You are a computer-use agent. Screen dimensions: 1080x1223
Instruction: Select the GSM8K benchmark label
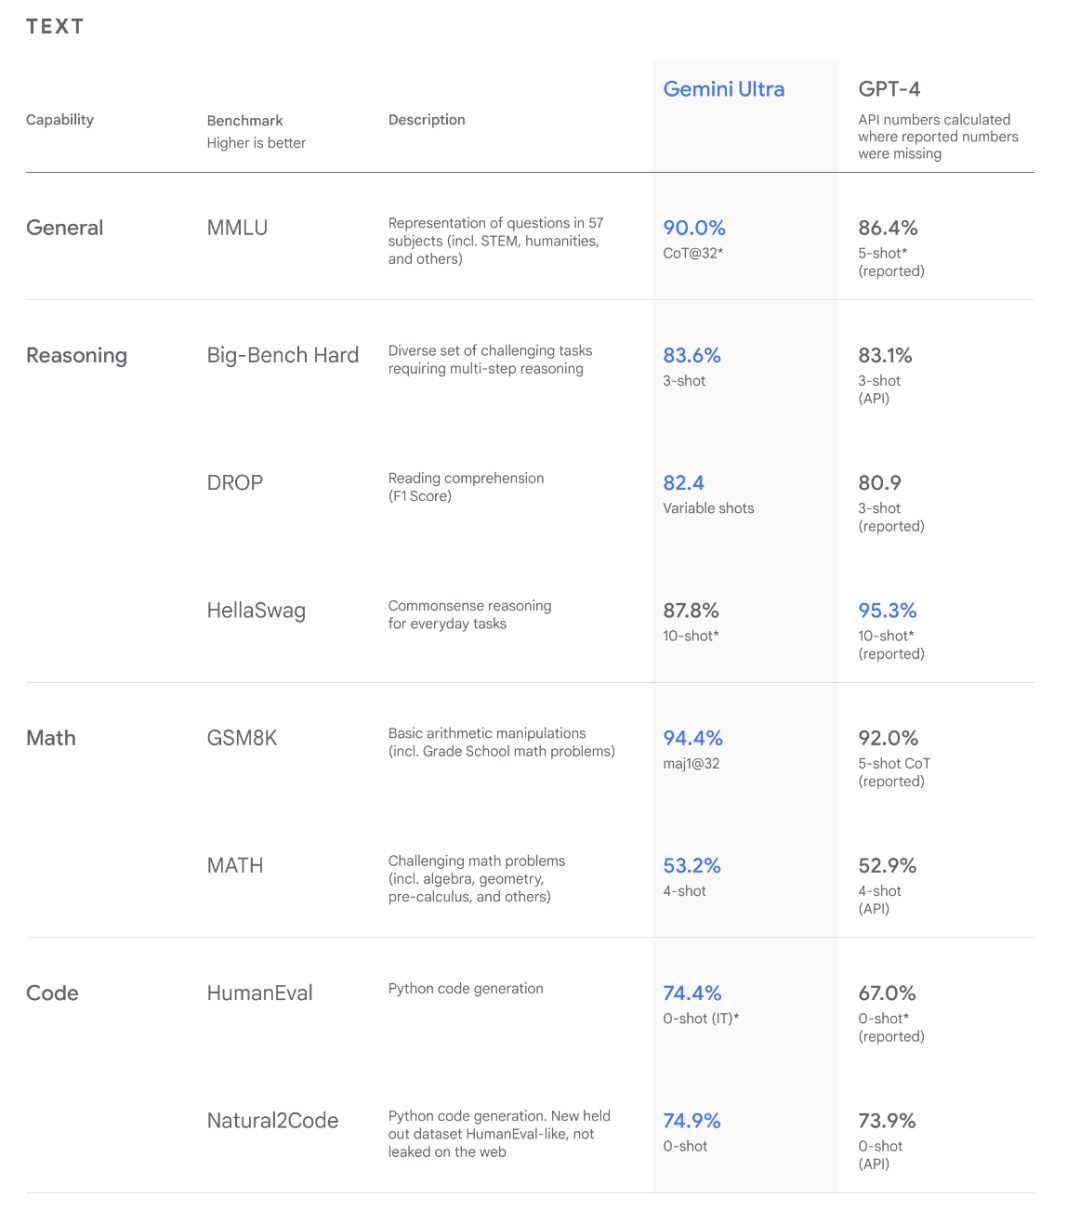[242, 738]
